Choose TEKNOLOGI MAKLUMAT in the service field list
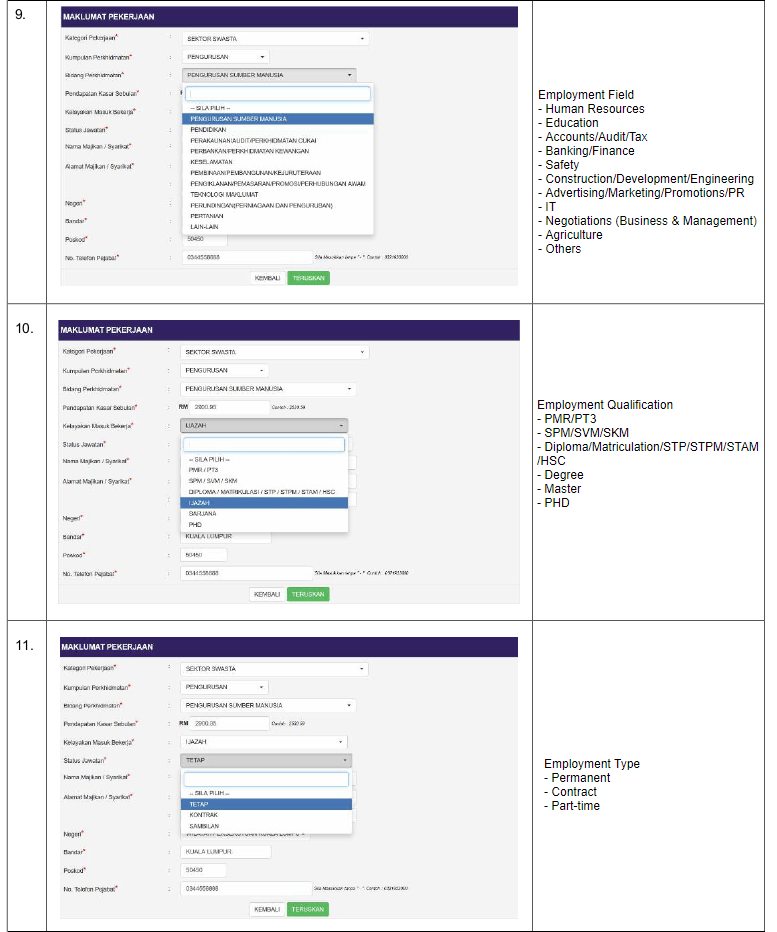777x932 pixels. (x=223, y=194)
